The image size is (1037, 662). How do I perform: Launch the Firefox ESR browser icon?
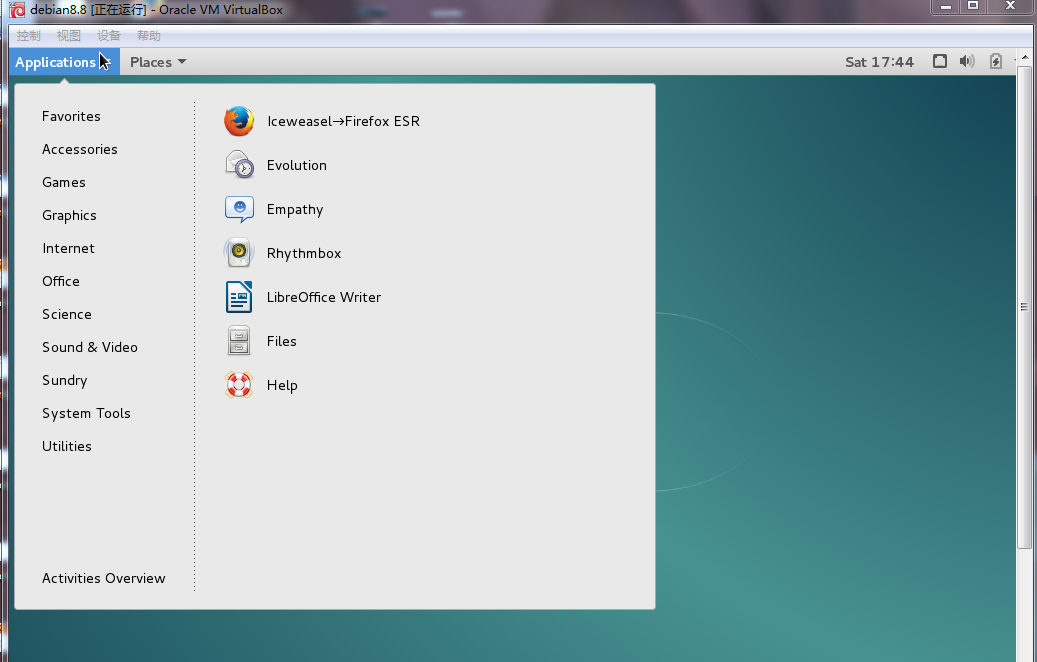tap(239, 121)
